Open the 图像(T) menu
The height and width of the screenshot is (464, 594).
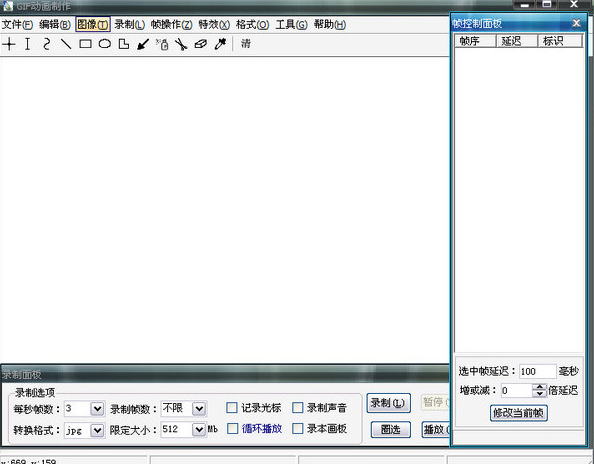(x=93, y=25)
